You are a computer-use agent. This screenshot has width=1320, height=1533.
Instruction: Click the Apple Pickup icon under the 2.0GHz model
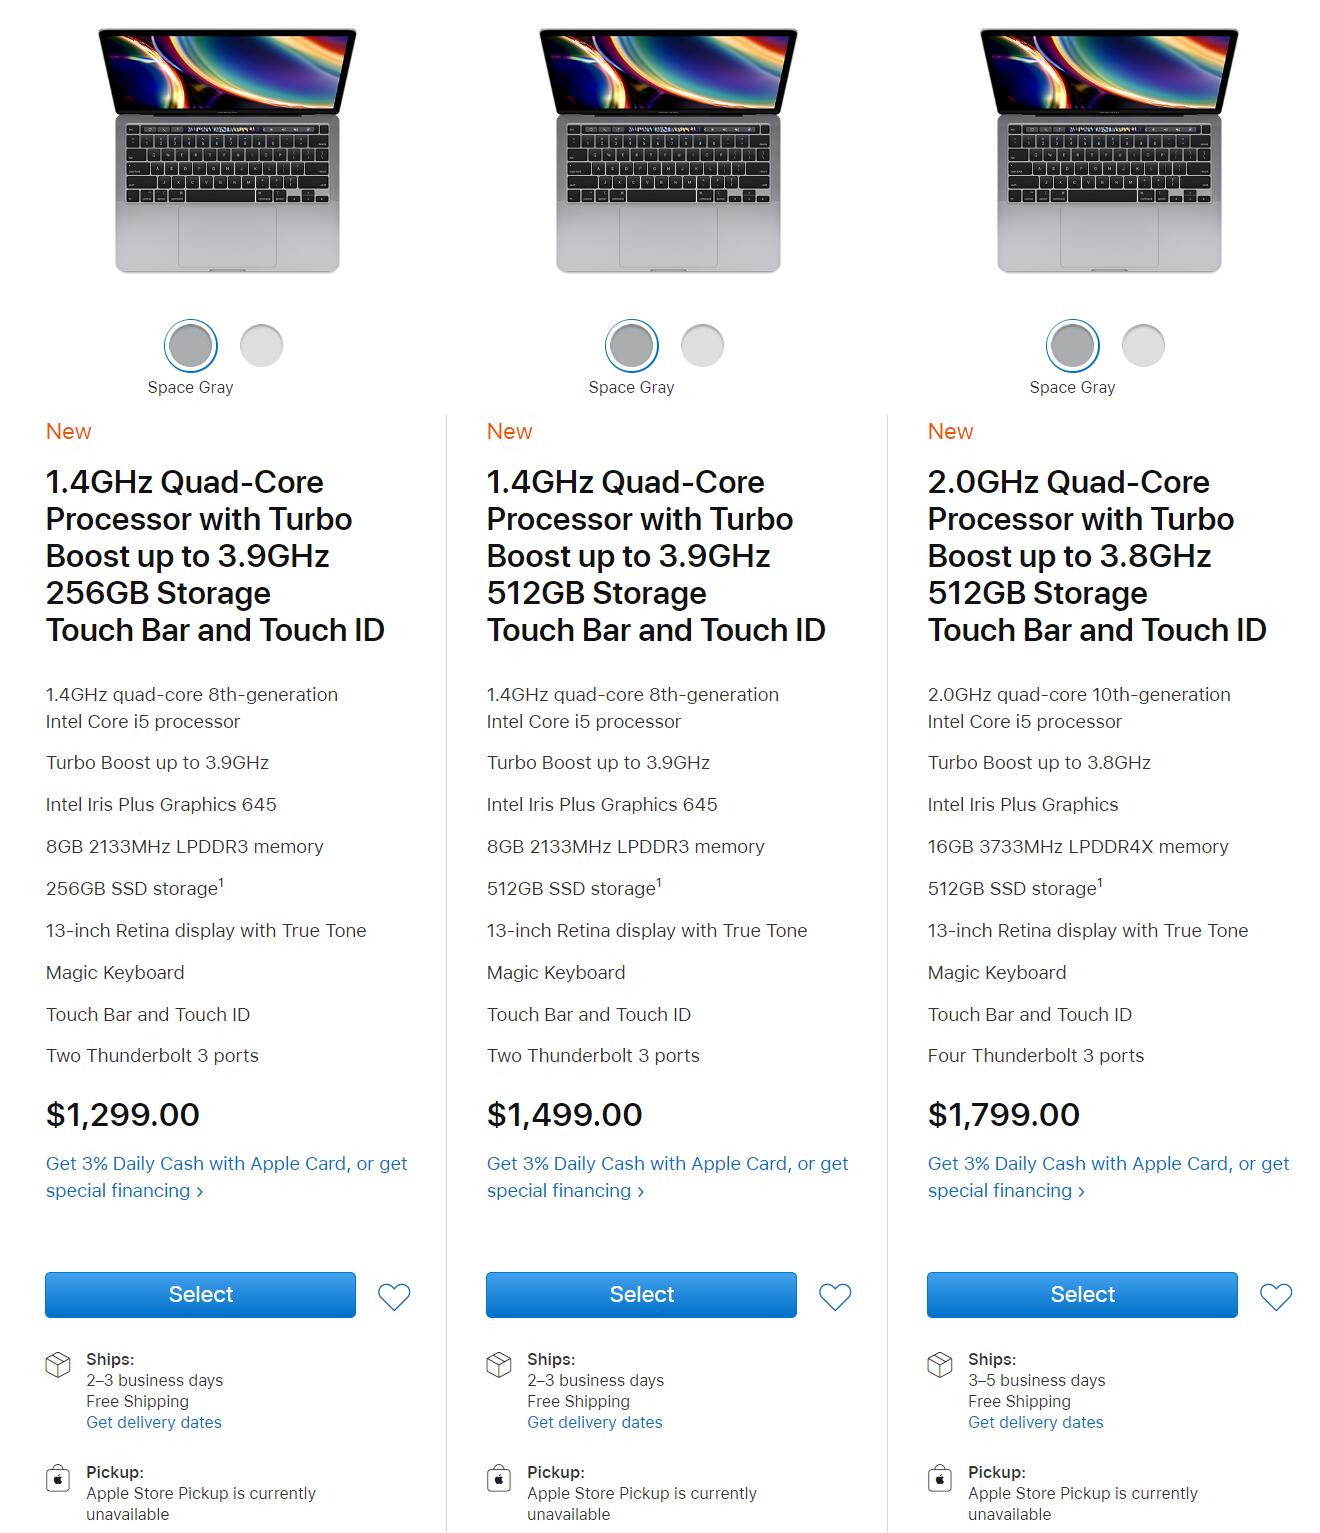940,1476
